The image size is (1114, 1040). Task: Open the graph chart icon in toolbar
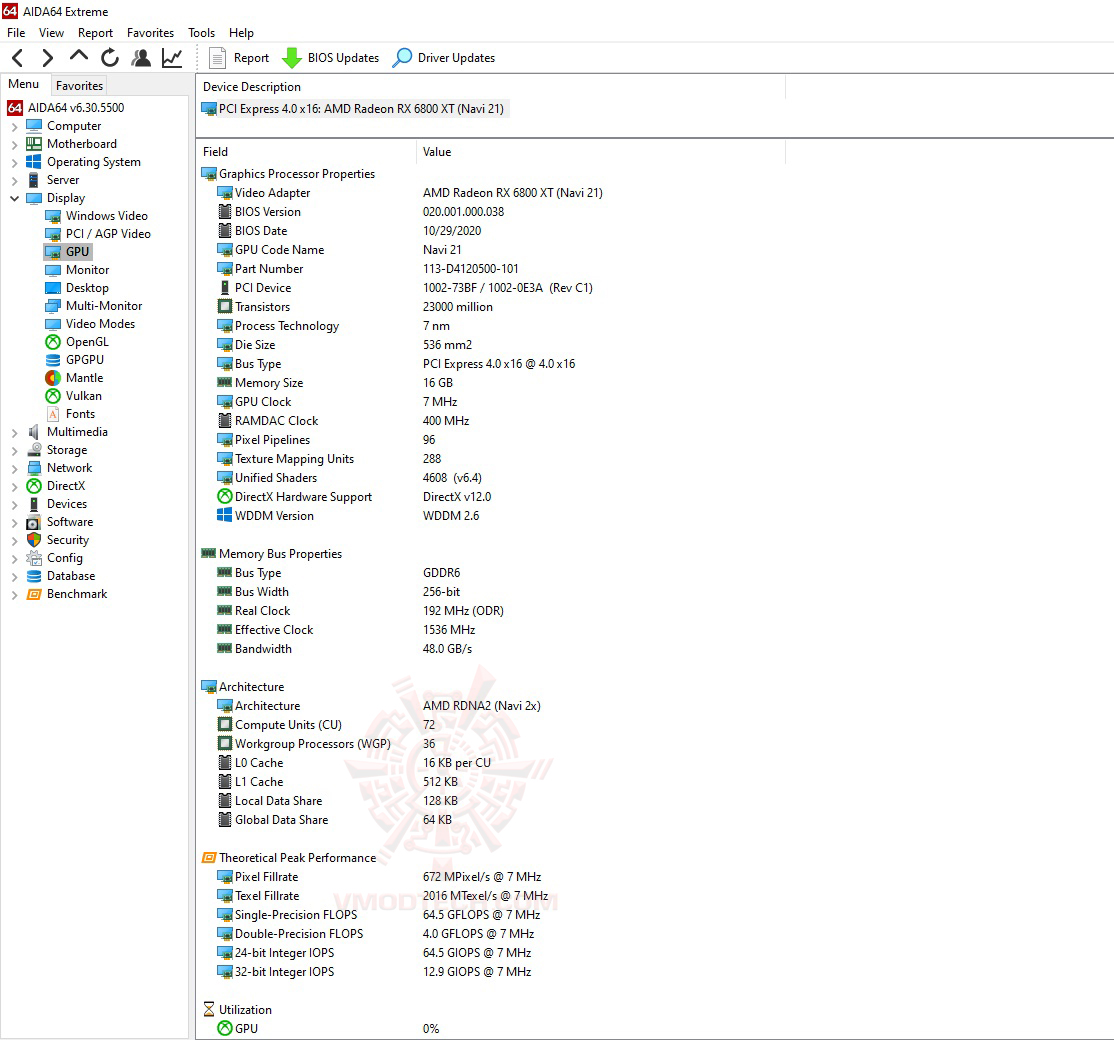[172, 58]
